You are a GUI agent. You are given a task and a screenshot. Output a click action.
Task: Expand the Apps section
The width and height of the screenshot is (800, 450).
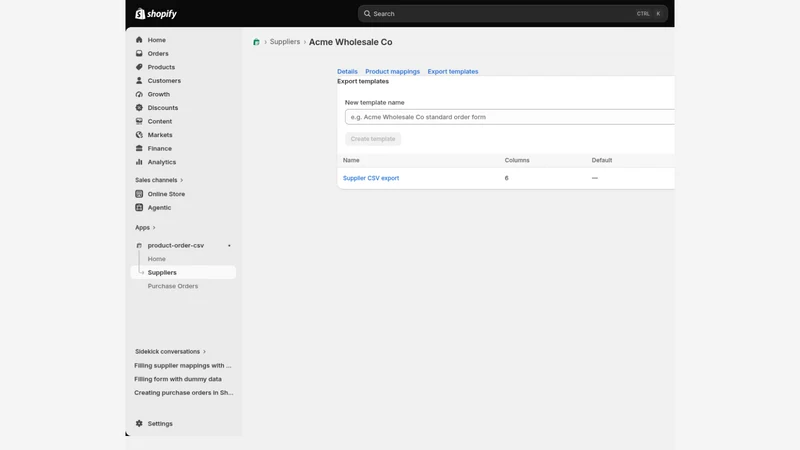145,228
